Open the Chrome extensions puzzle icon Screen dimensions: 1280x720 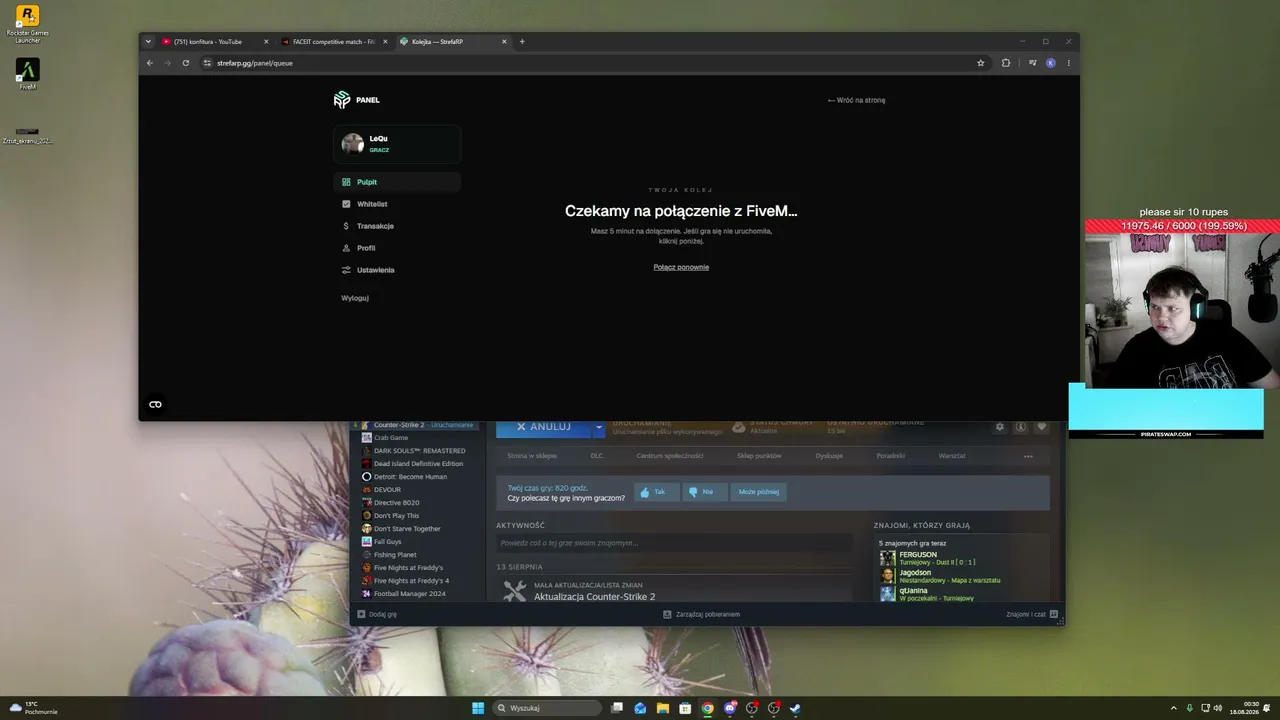(x=1006, y=63)
